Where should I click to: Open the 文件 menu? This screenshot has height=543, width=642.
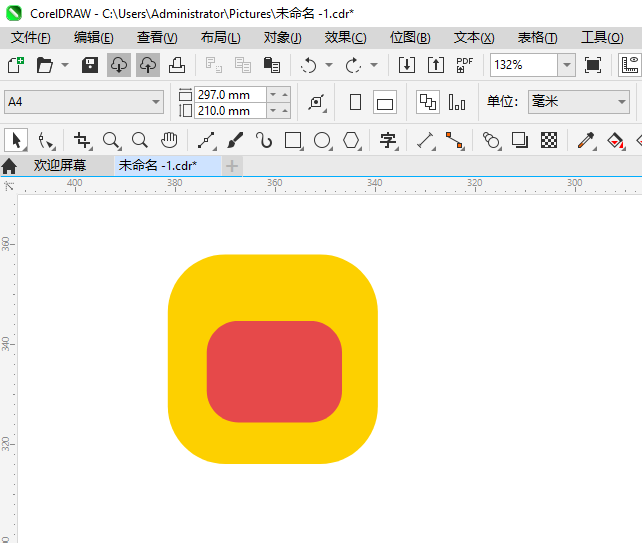(31, 38)
